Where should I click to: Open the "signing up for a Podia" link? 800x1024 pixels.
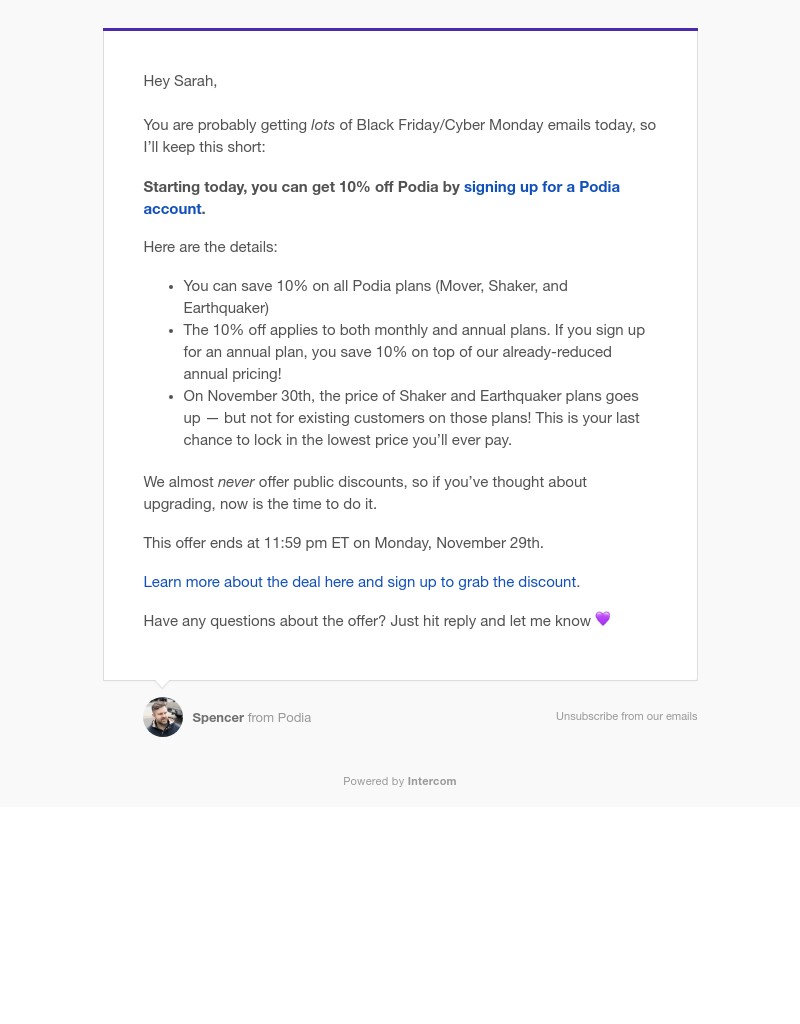click(541, 187)
